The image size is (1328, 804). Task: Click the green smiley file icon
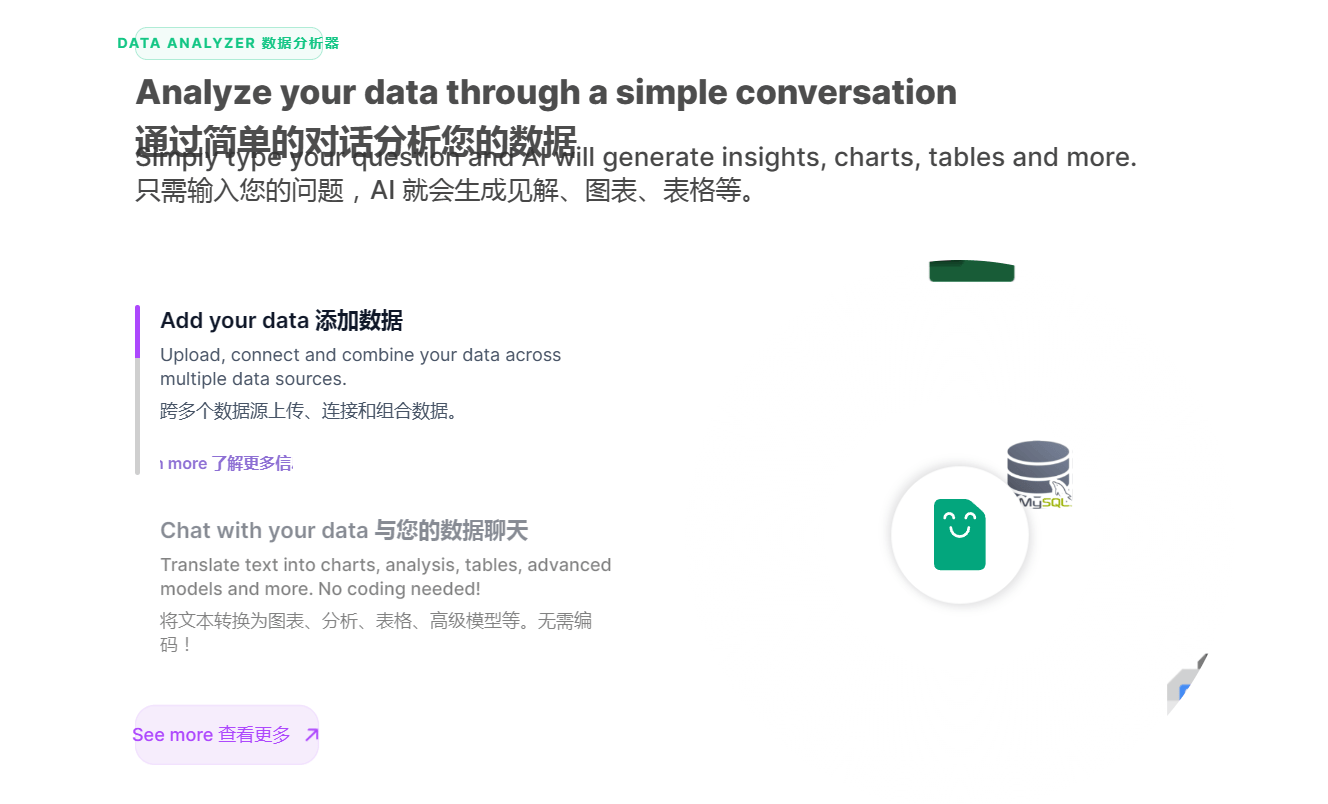coord(959,535)
